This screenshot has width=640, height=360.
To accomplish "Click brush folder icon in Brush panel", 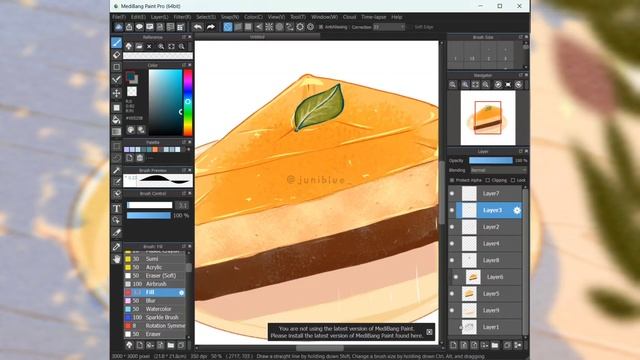I will [171, 345].
